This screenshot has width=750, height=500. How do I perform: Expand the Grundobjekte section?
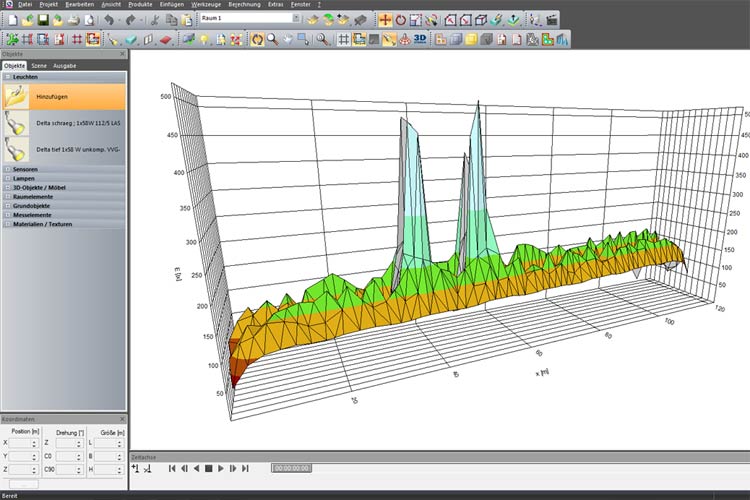point(8,205)
